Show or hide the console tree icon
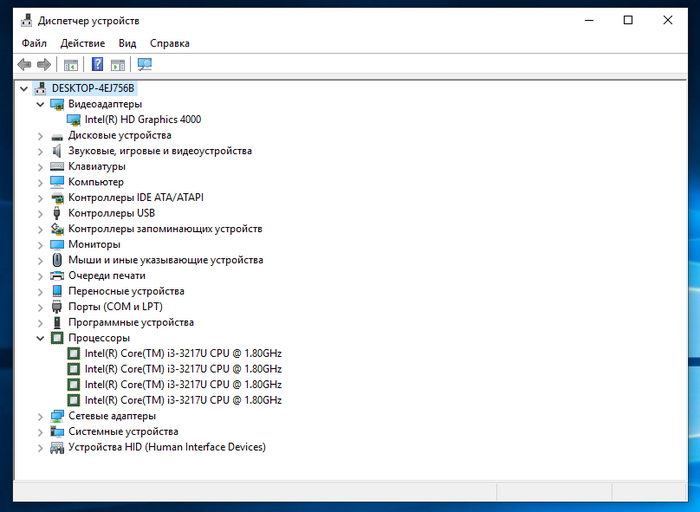 pos(71,65)
